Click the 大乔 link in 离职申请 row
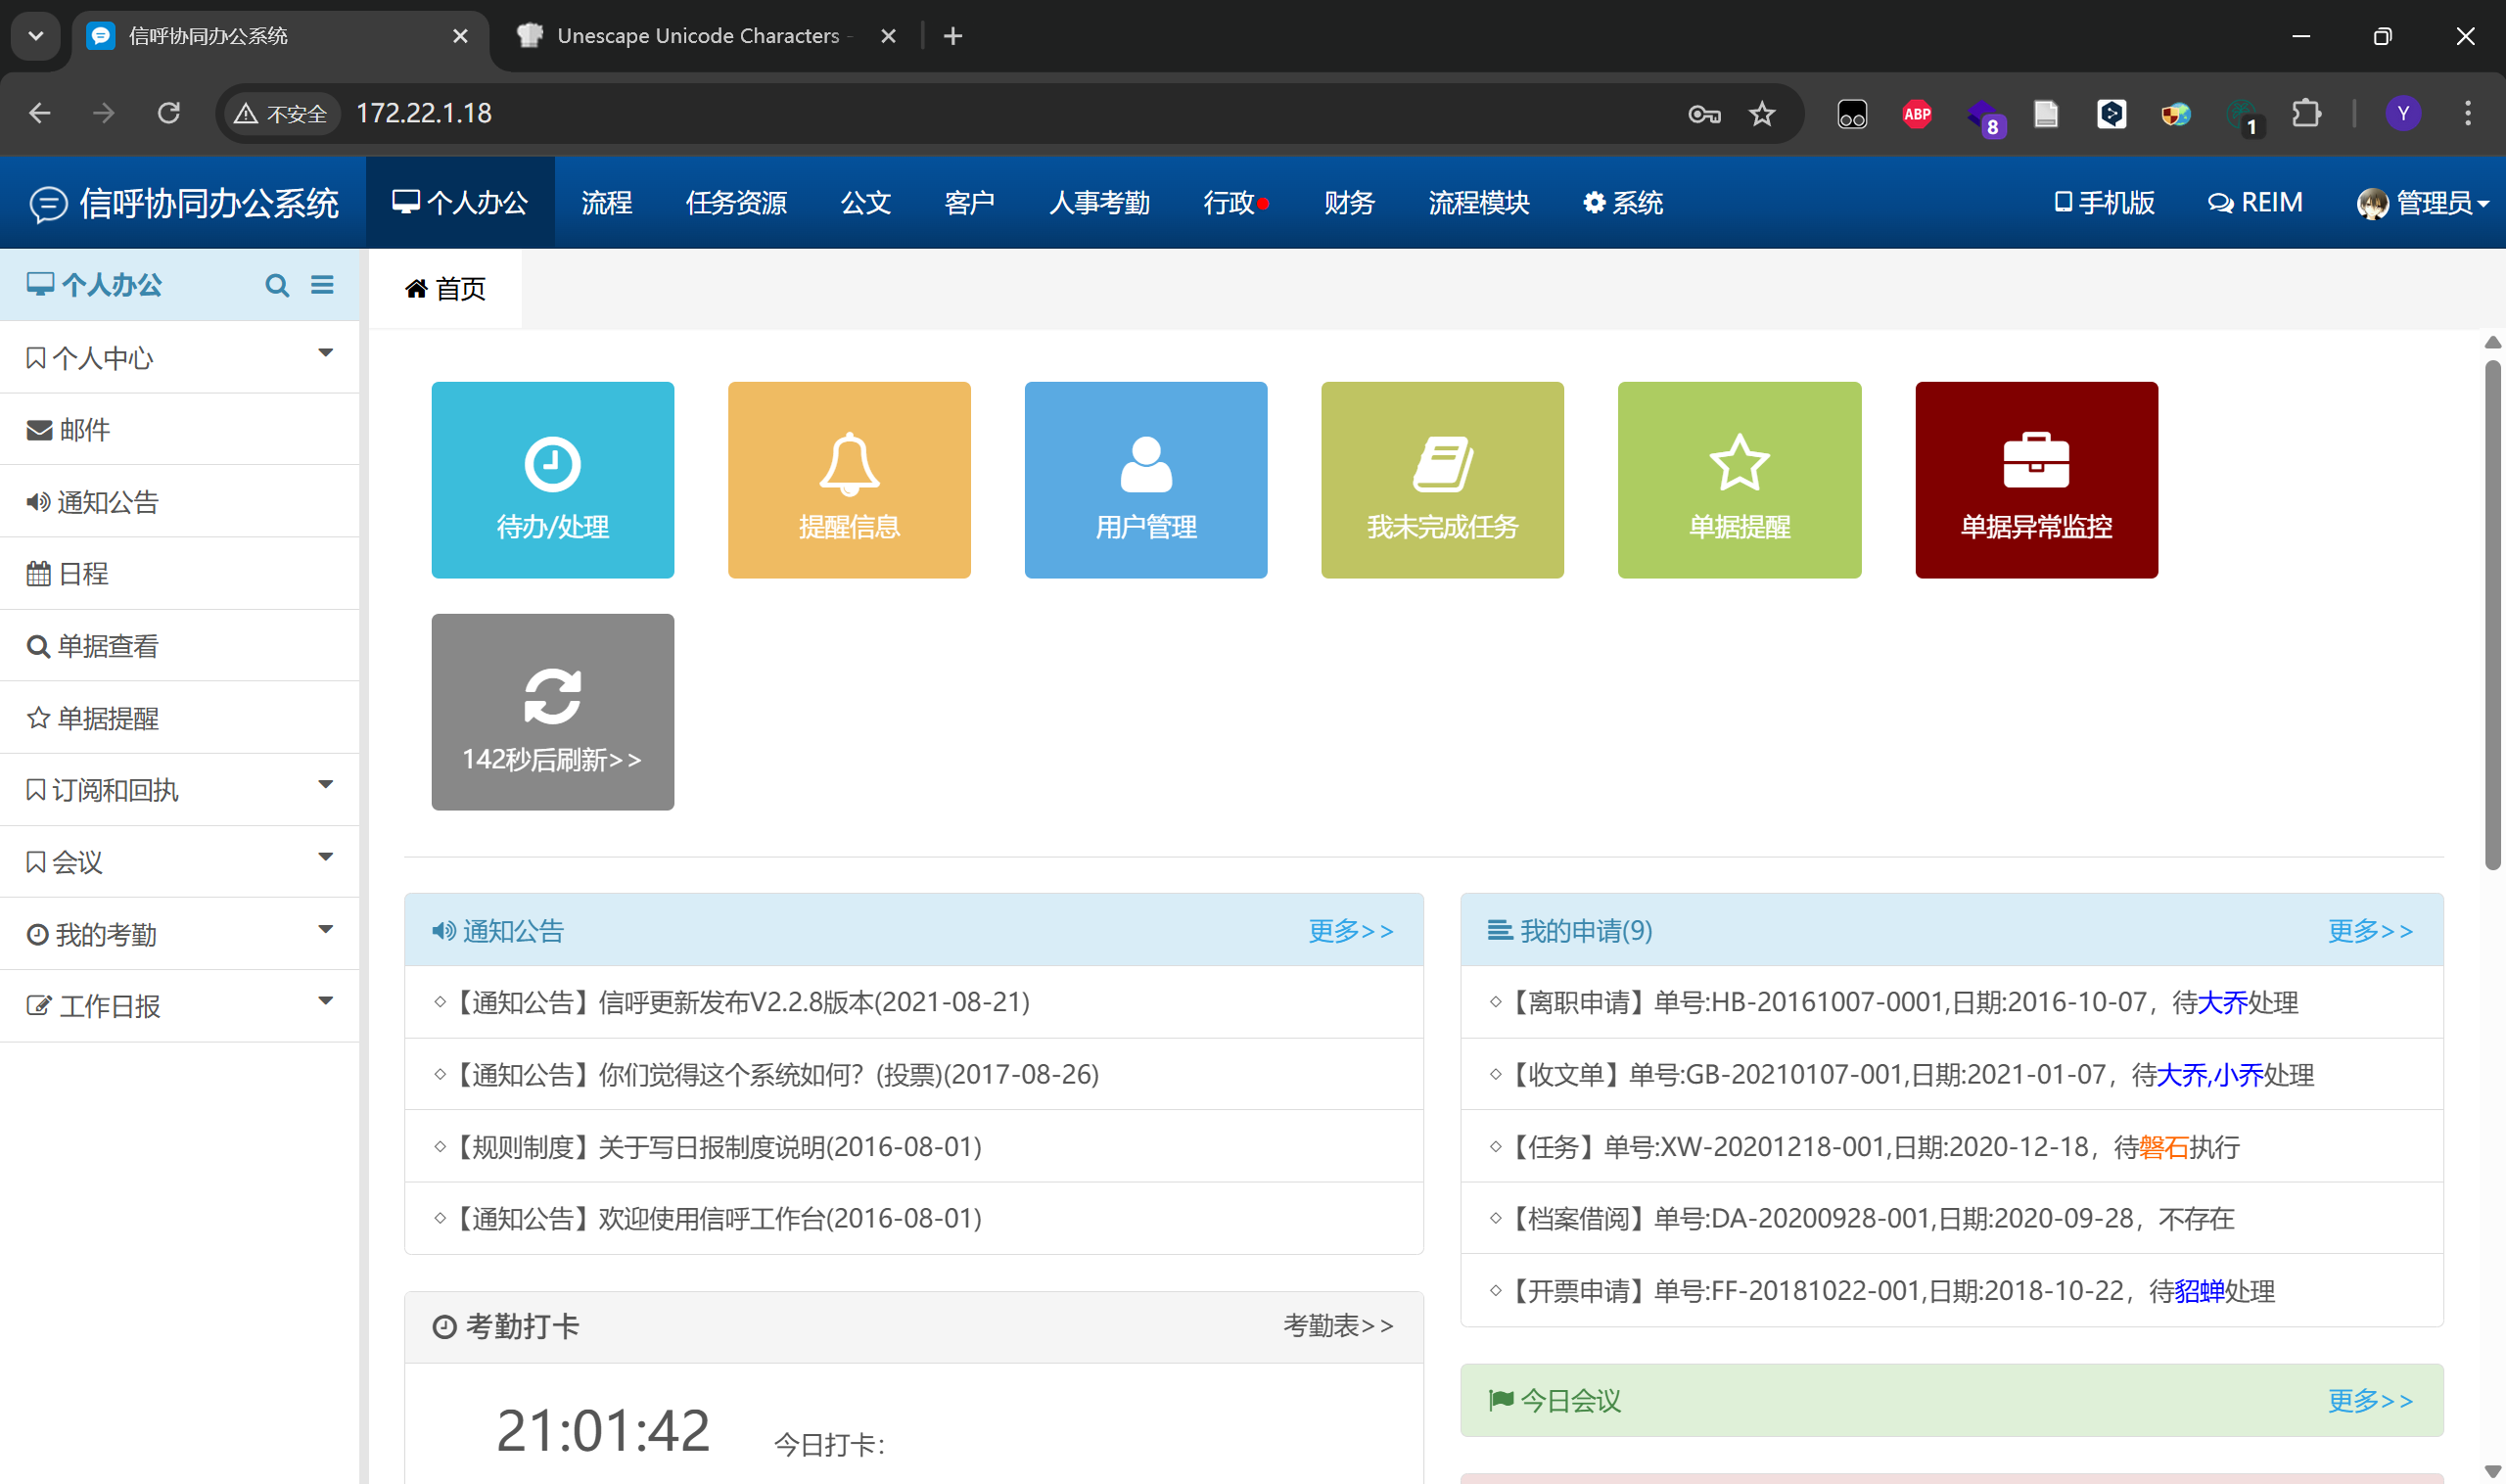2506x1484 pixels. click(2222, 1002)
